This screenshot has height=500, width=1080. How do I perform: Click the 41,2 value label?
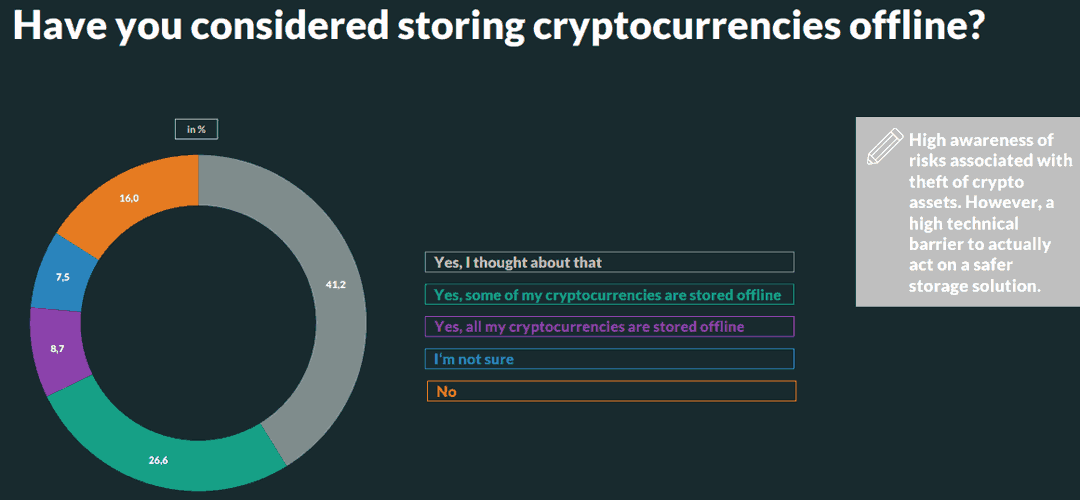(x=335, y=284)
